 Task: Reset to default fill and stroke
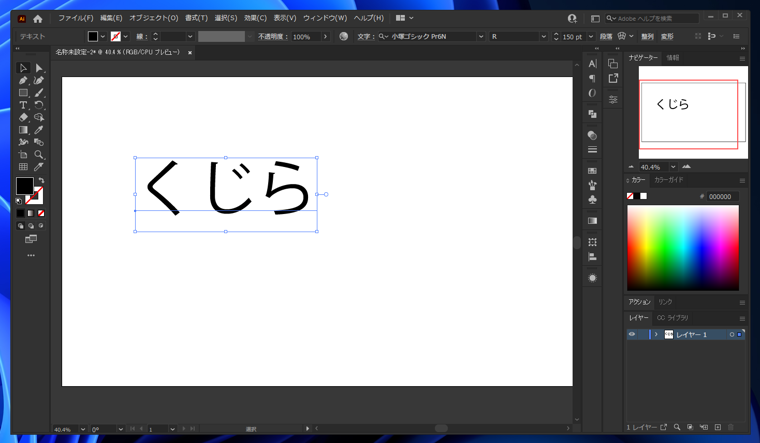pos(19,201)
